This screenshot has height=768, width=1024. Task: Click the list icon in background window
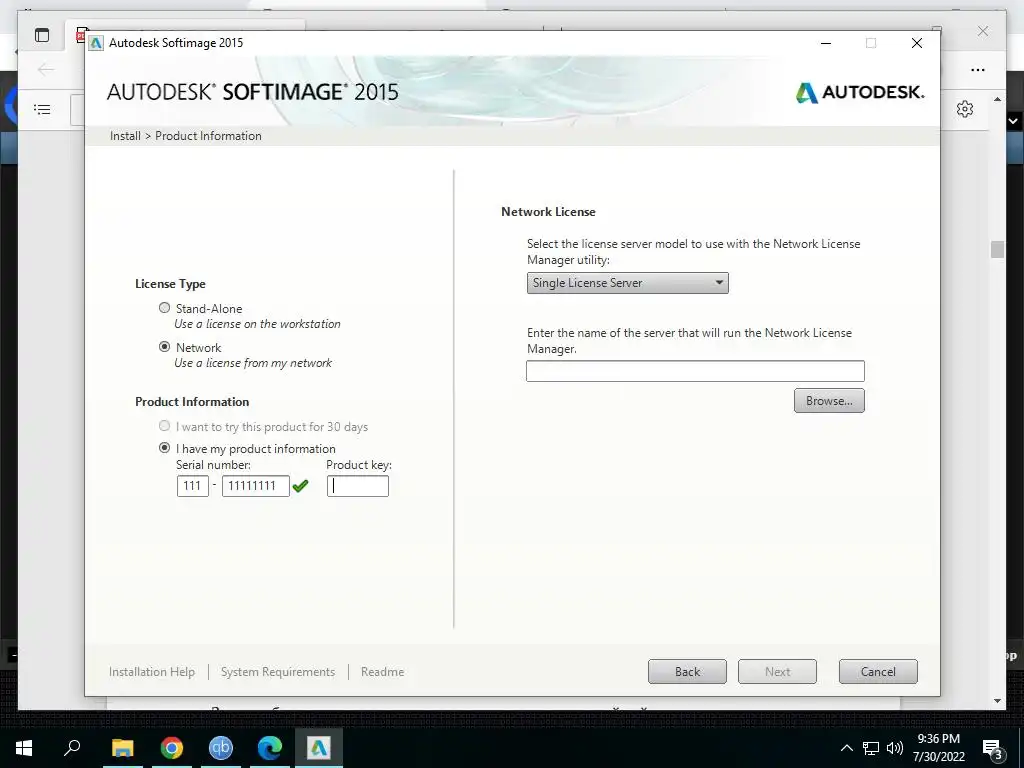(42, 109)
